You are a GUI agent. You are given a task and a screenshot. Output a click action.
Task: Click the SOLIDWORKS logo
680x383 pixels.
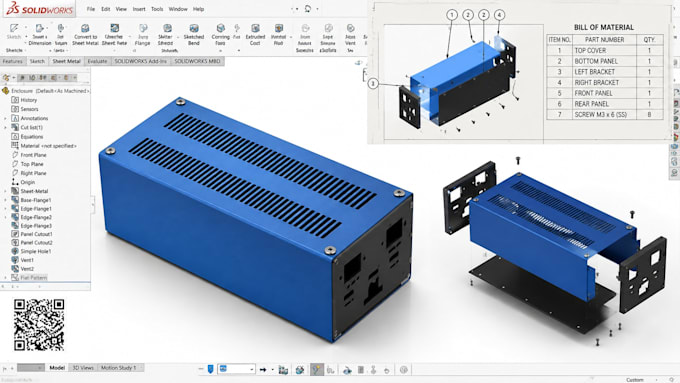[39, 9]
